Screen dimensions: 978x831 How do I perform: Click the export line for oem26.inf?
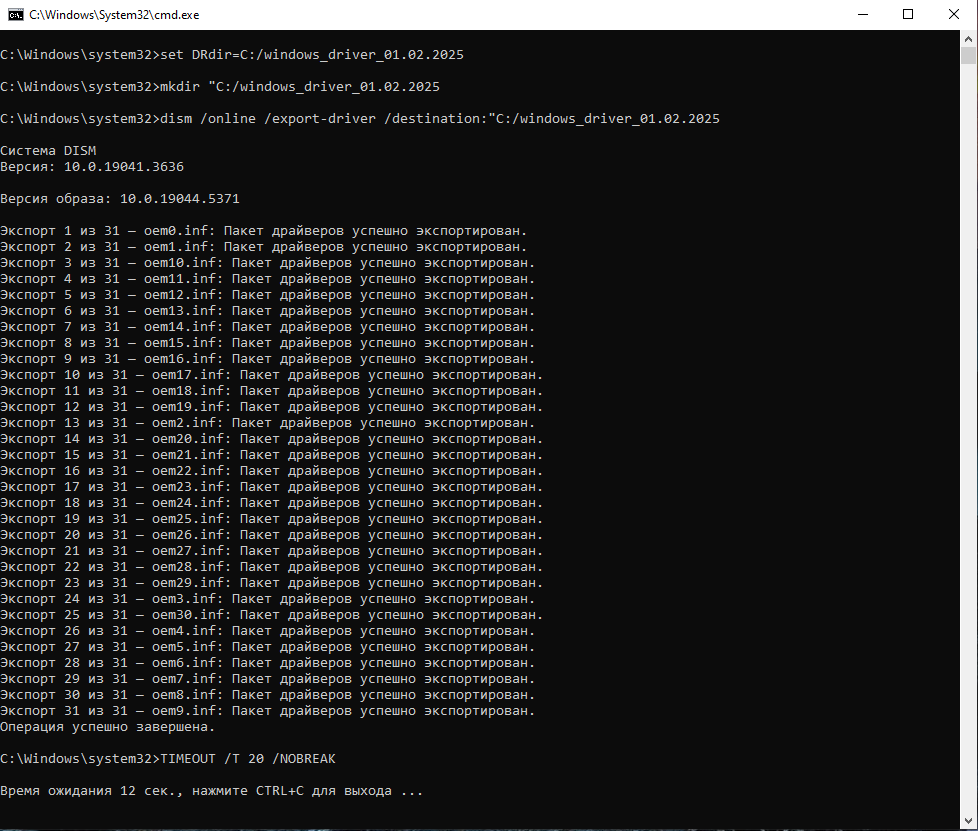pyautogui.click(x=272, y=535)
